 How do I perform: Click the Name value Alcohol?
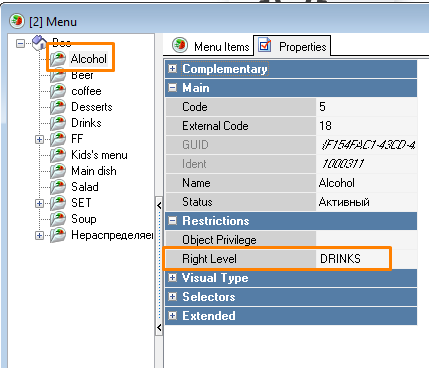pyautogui.click(x=366, y=183)
